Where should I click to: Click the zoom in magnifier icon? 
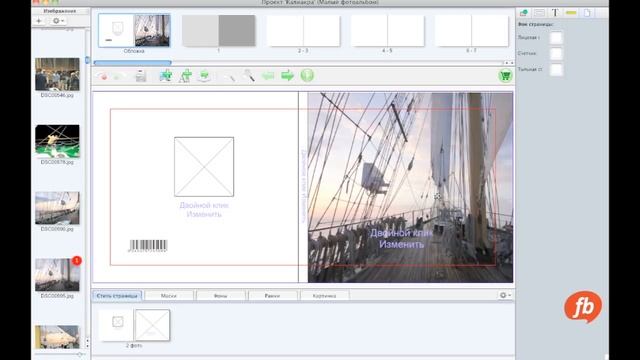(x=248, y=76)
